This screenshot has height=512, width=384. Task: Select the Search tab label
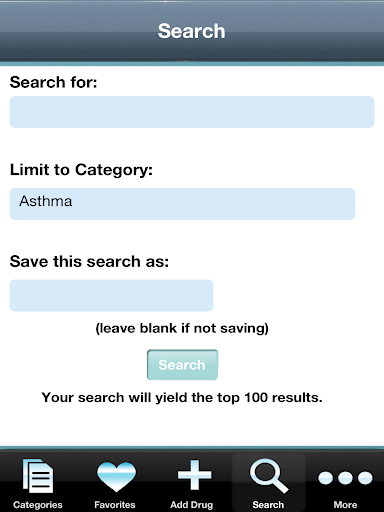tap(268, 505)
